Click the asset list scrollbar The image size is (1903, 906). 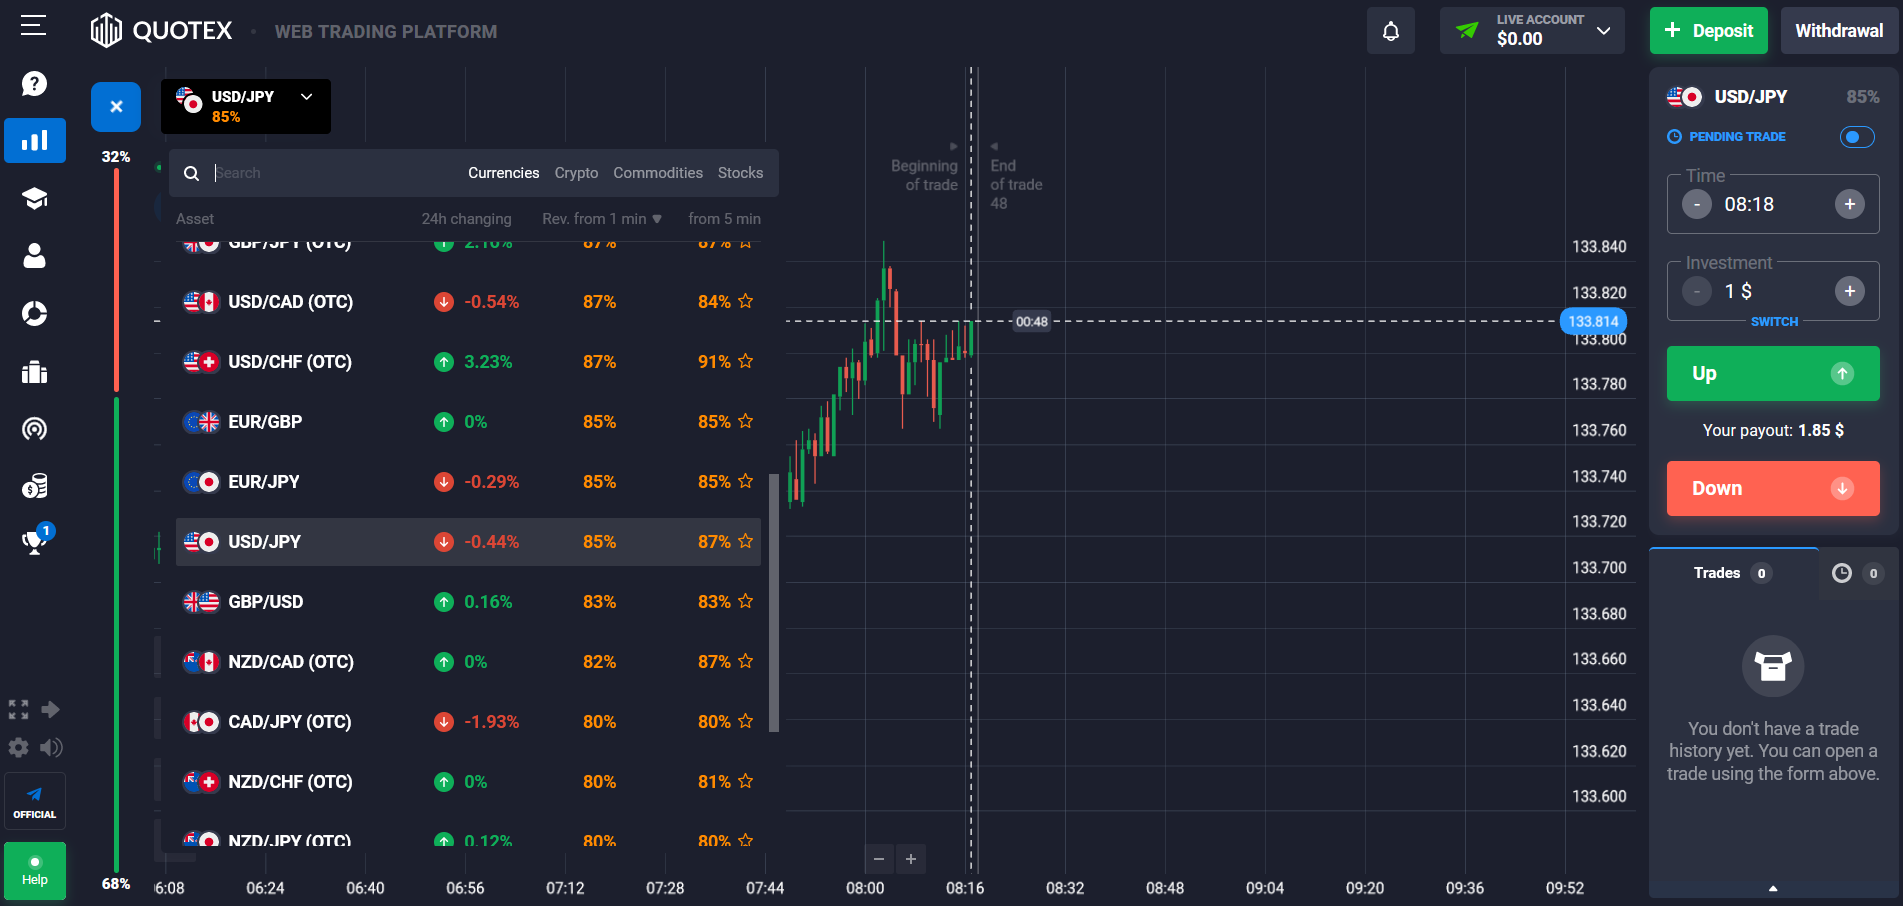773,603
